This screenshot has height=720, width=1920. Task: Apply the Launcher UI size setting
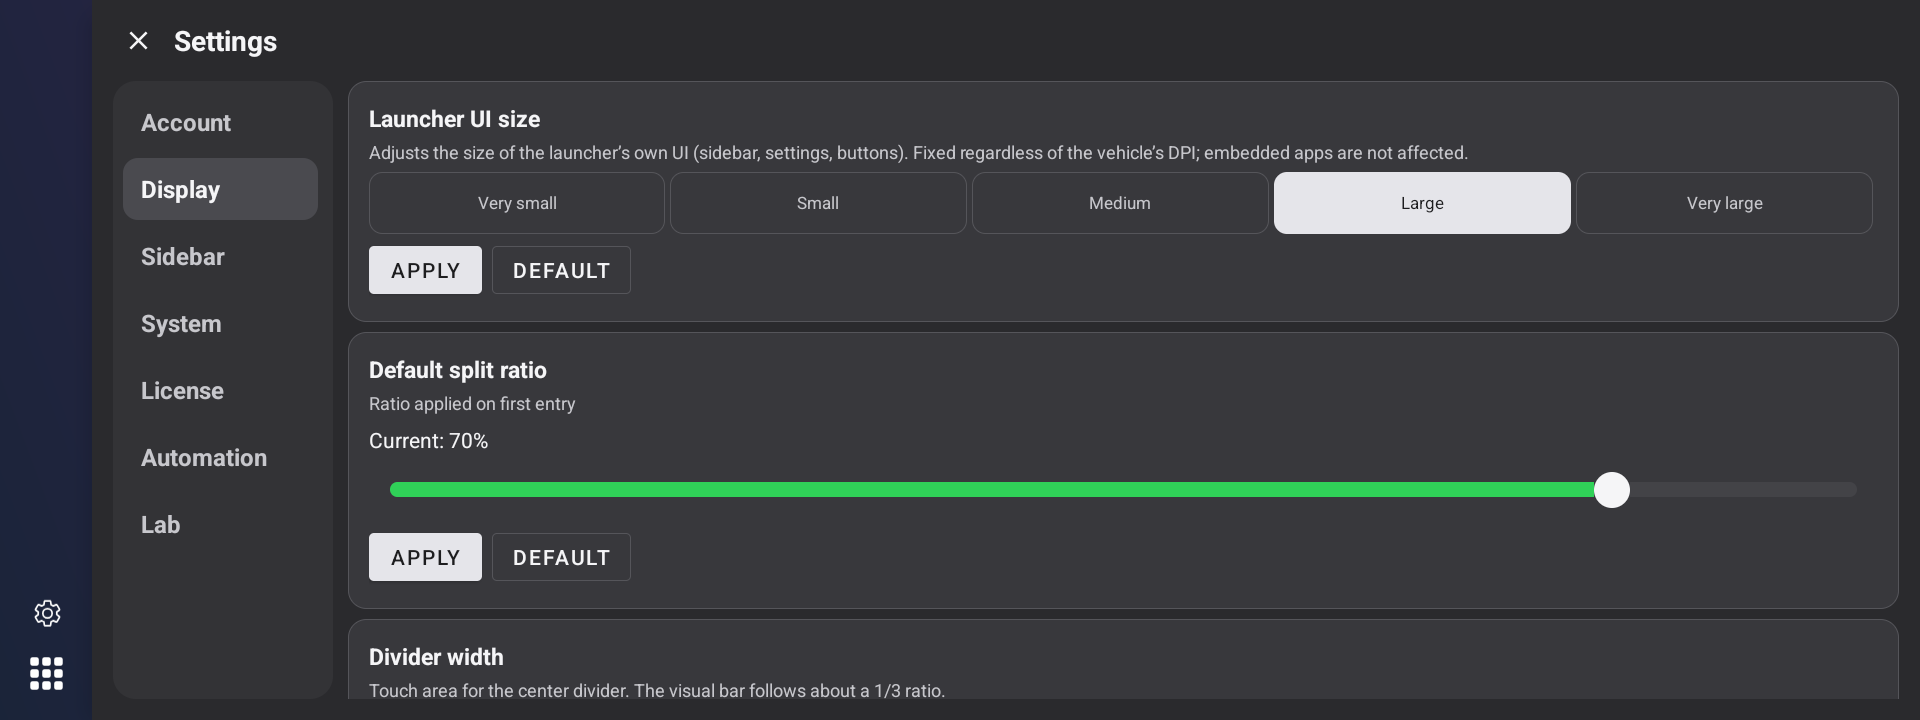point(425,270)
